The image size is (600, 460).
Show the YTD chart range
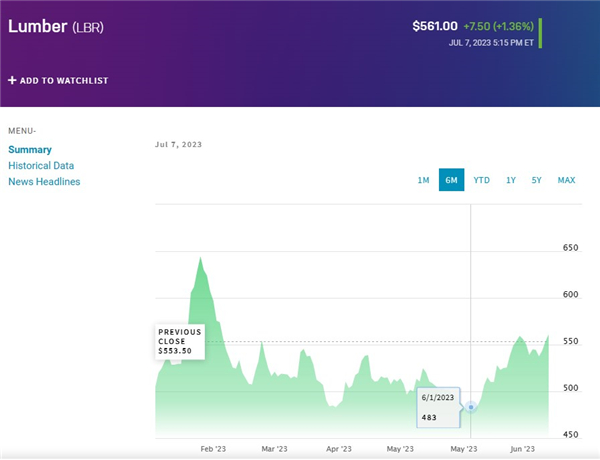click(481, 180)
